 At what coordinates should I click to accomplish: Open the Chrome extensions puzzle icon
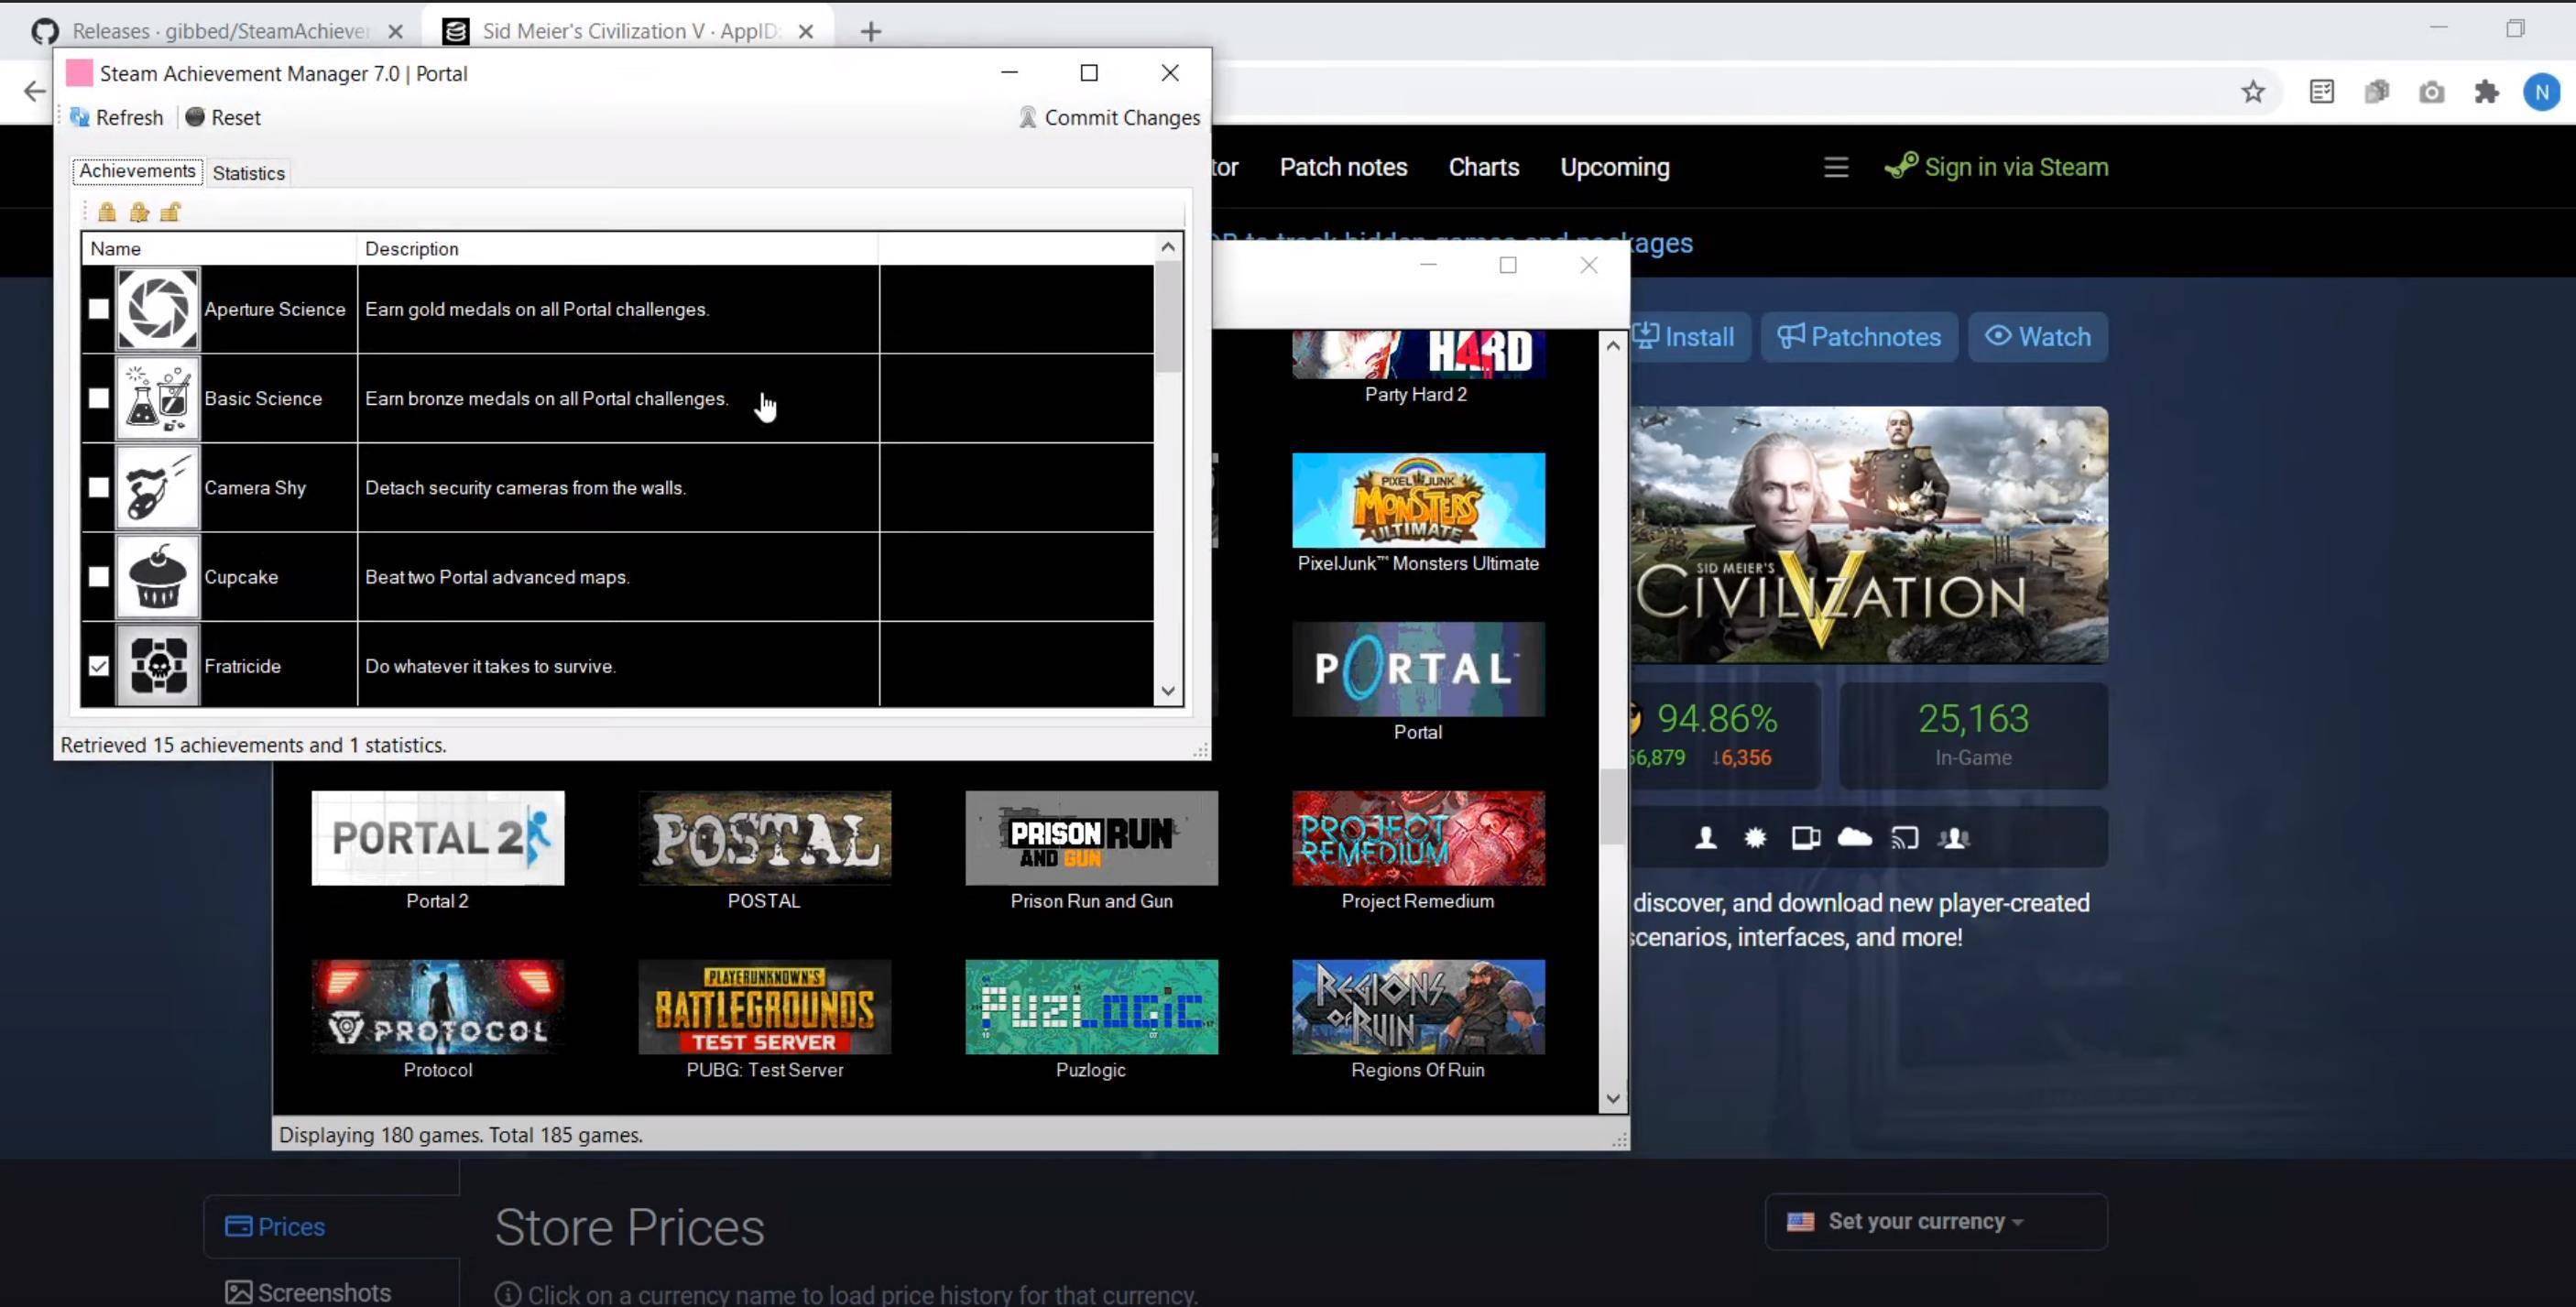pos(2486,92)
